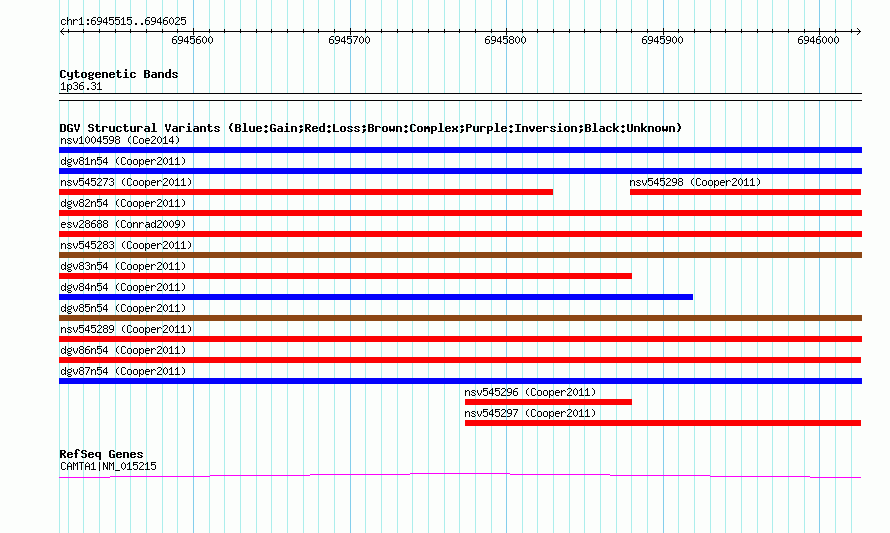Open nsv545297 (Cooper2011) variant label

pyautogui.click(x=530, y=413)
